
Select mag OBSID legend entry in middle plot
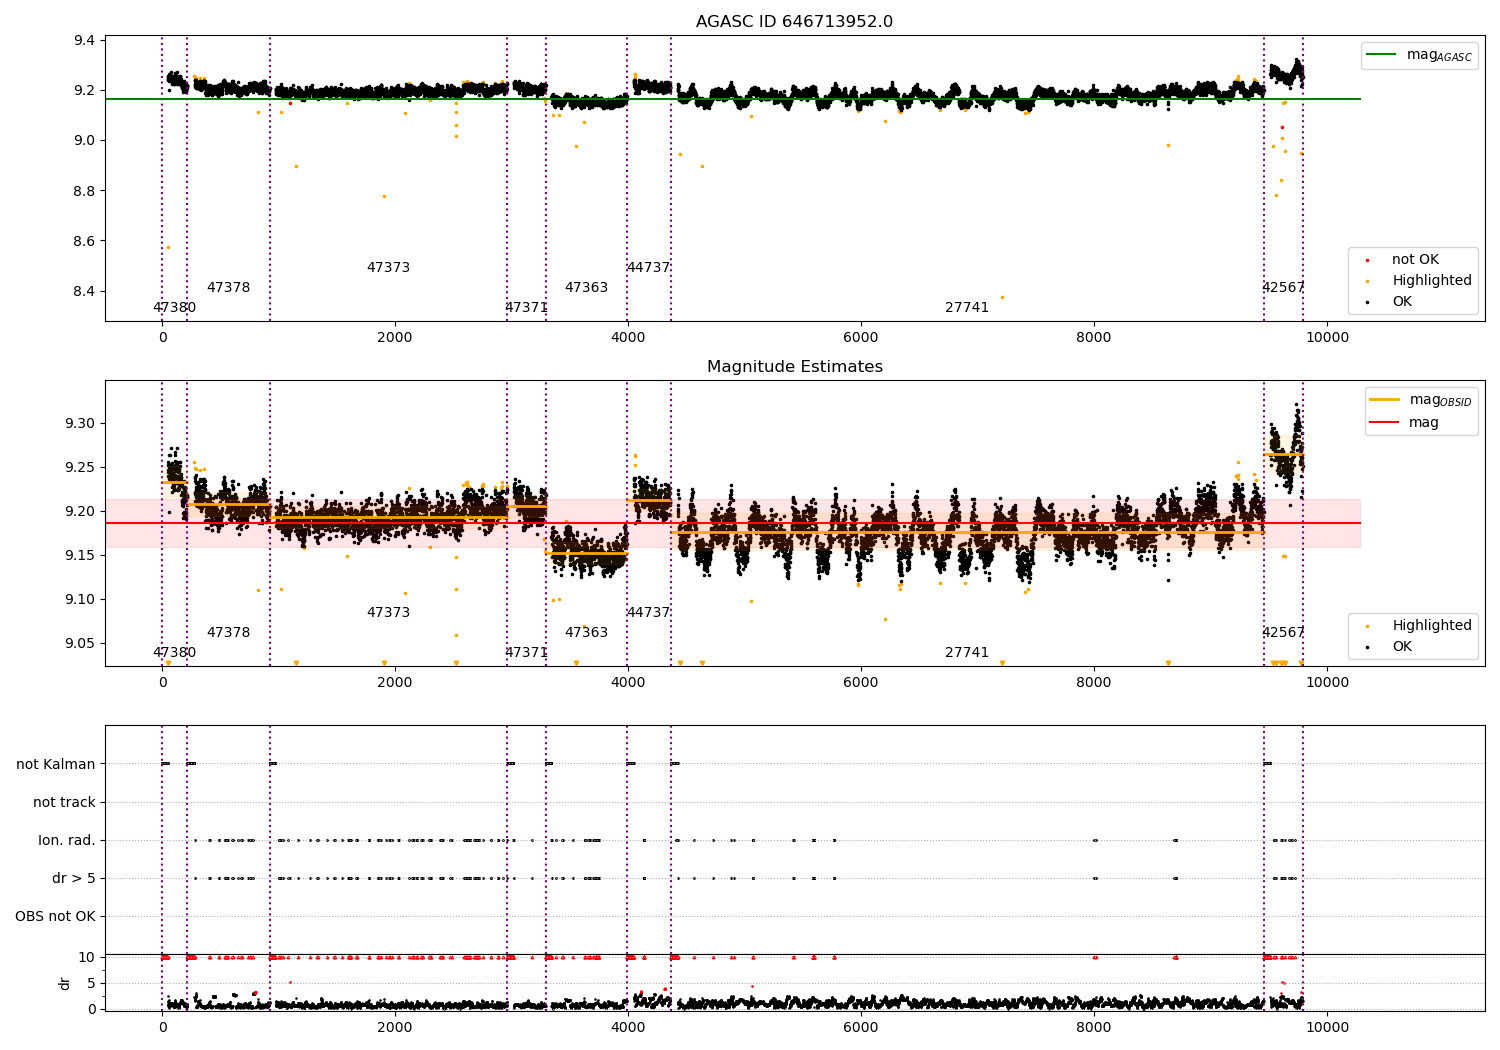point(1420,400)
